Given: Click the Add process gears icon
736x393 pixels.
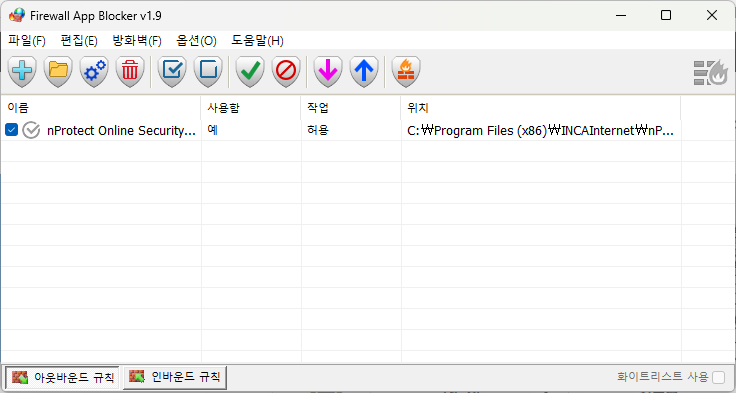Looking at the screenshot, I should [x=94, y=71].
